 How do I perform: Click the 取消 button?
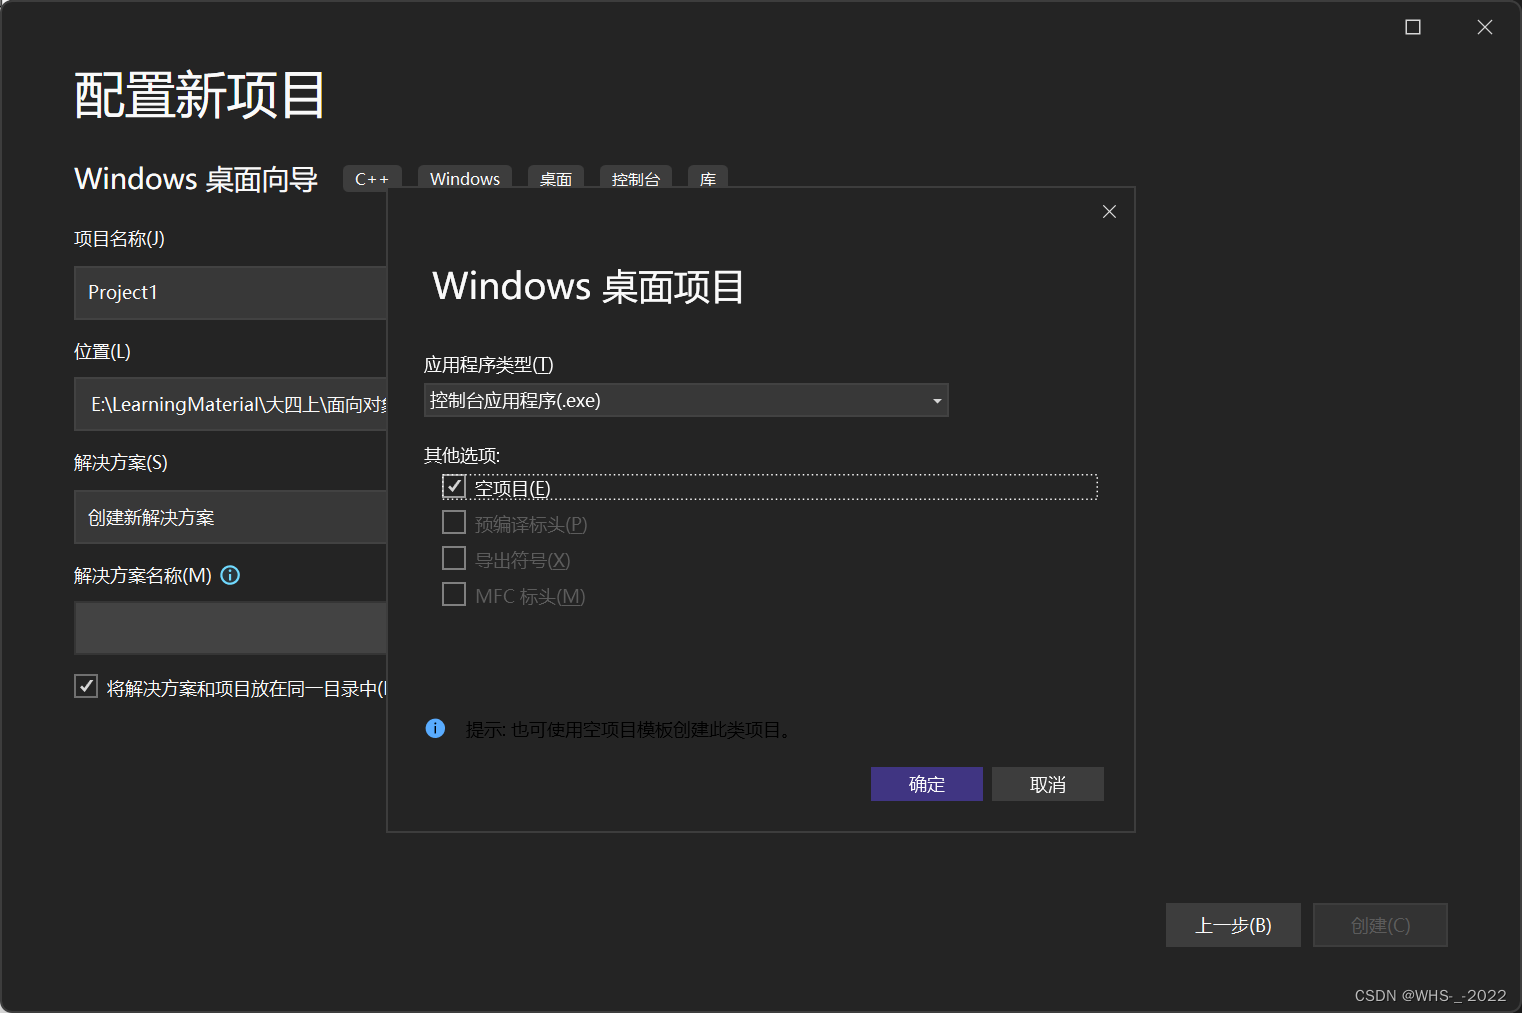(1048, 784)
